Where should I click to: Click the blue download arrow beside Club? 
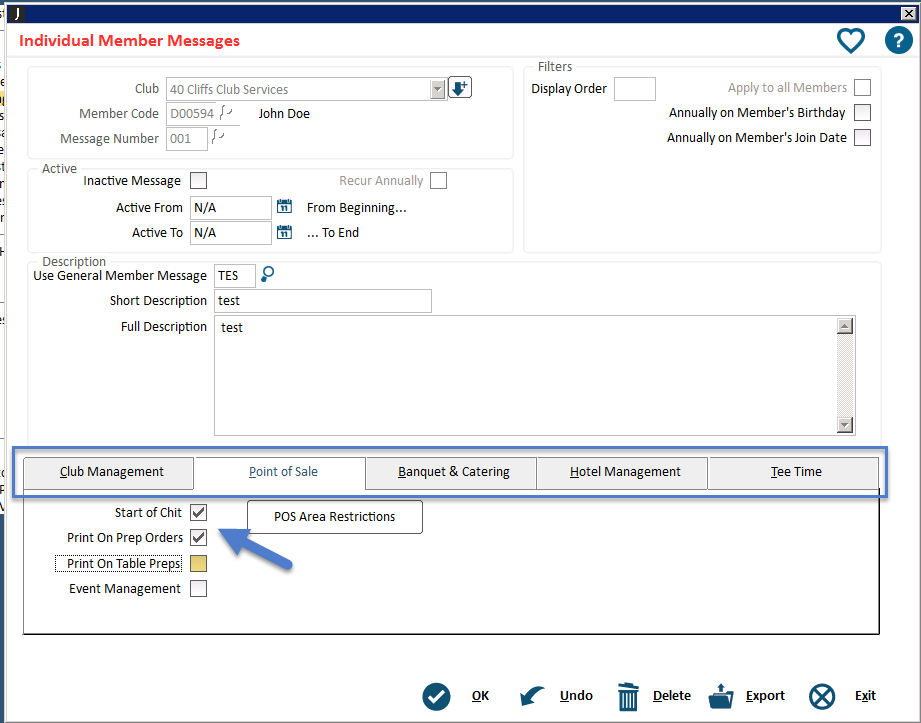pyautogui.click(x=459, y=88)
